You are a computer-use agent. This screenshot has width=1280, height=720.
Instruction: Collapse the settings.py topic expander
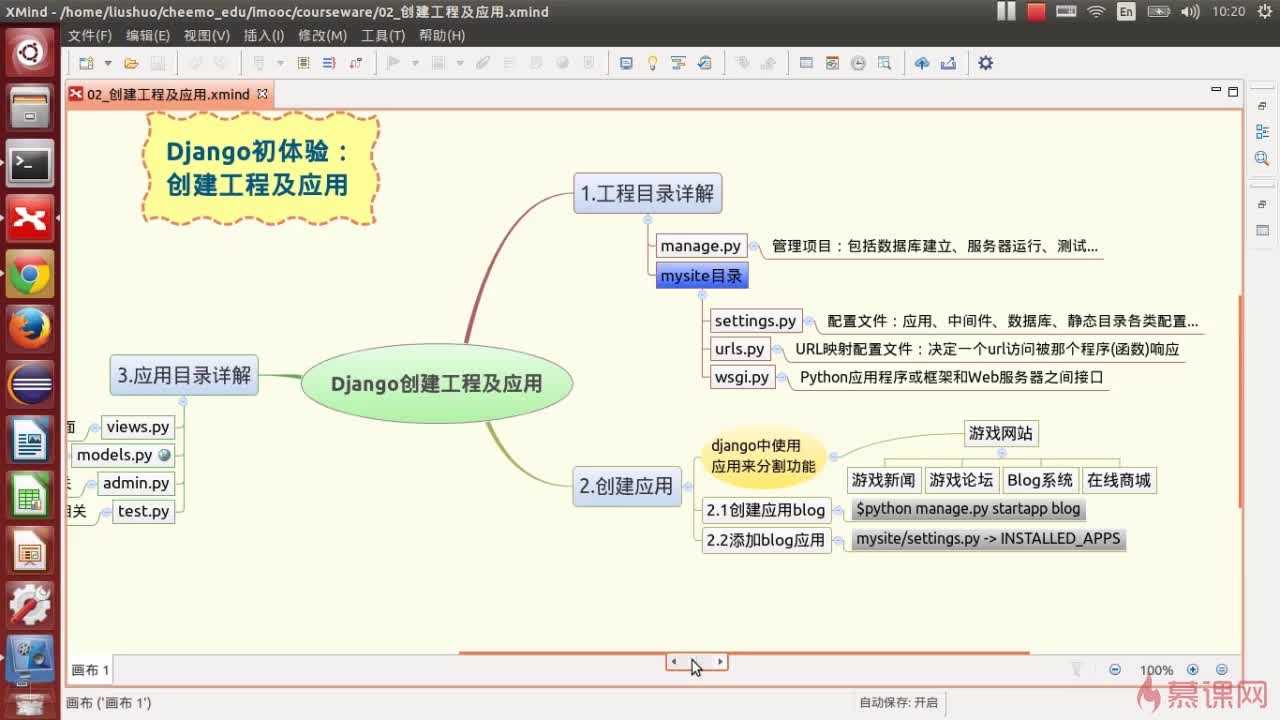[x=809, y=321]
